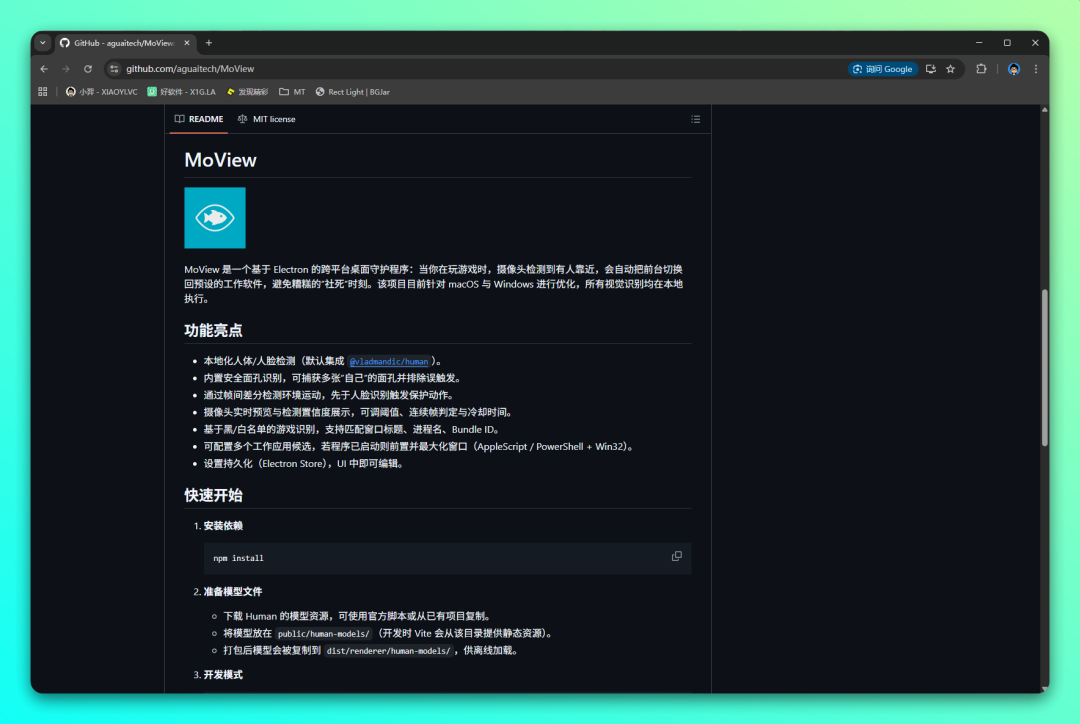The width and height of the screenshot is (1080, 724).
Task: Go back to the previous page
Action: (44, 69)
